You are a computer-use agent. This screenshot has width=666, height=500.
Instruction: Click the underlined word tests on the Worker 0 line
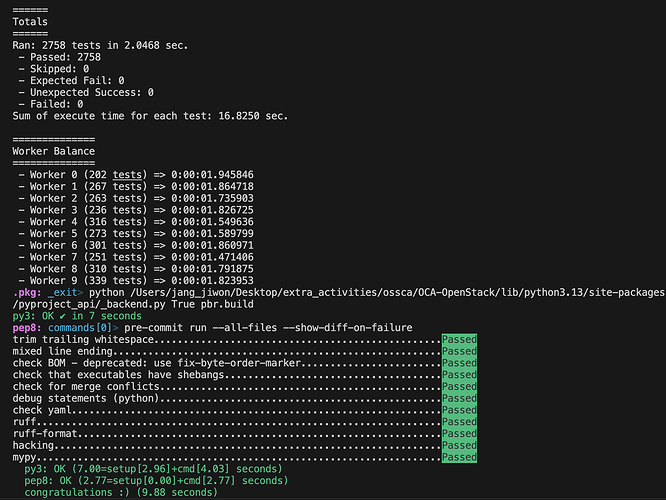tap(129, 174)
